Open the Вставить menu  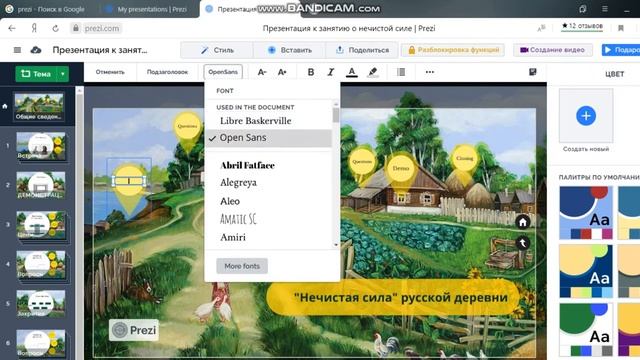[289, 50]
